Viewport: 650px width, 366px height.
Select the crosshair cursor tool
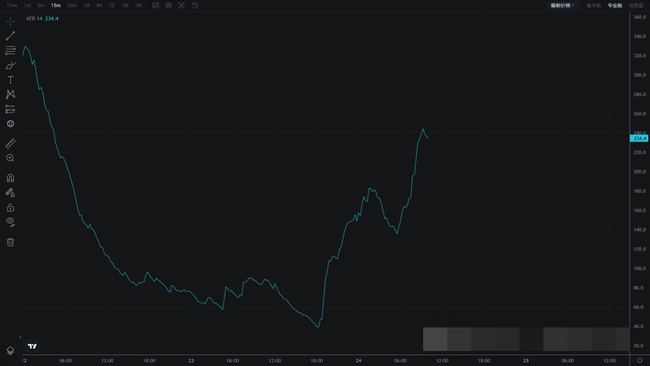[x=10, y=21]
